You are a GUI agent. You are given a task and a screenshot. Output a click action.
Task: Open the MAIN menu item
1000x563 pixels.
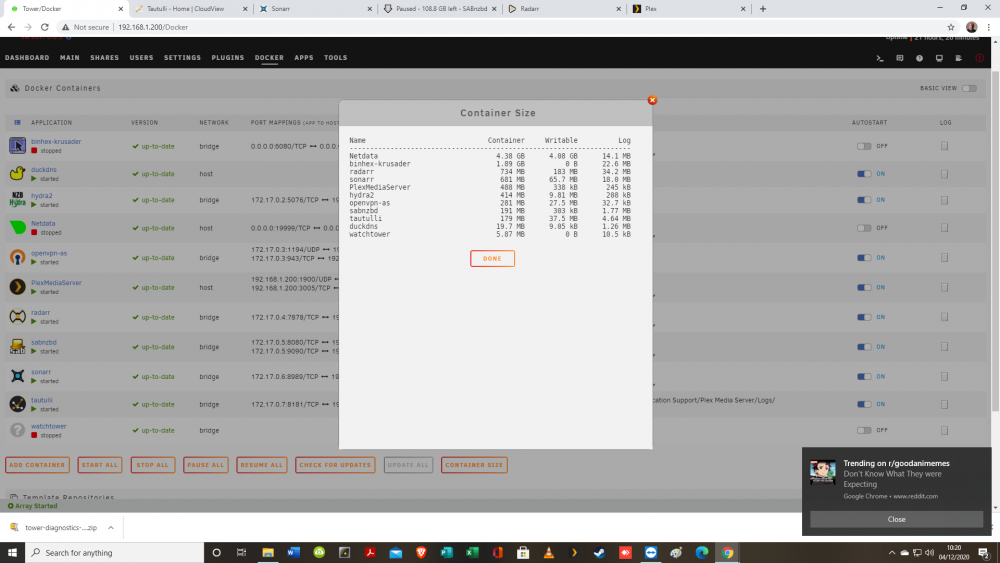70,57
